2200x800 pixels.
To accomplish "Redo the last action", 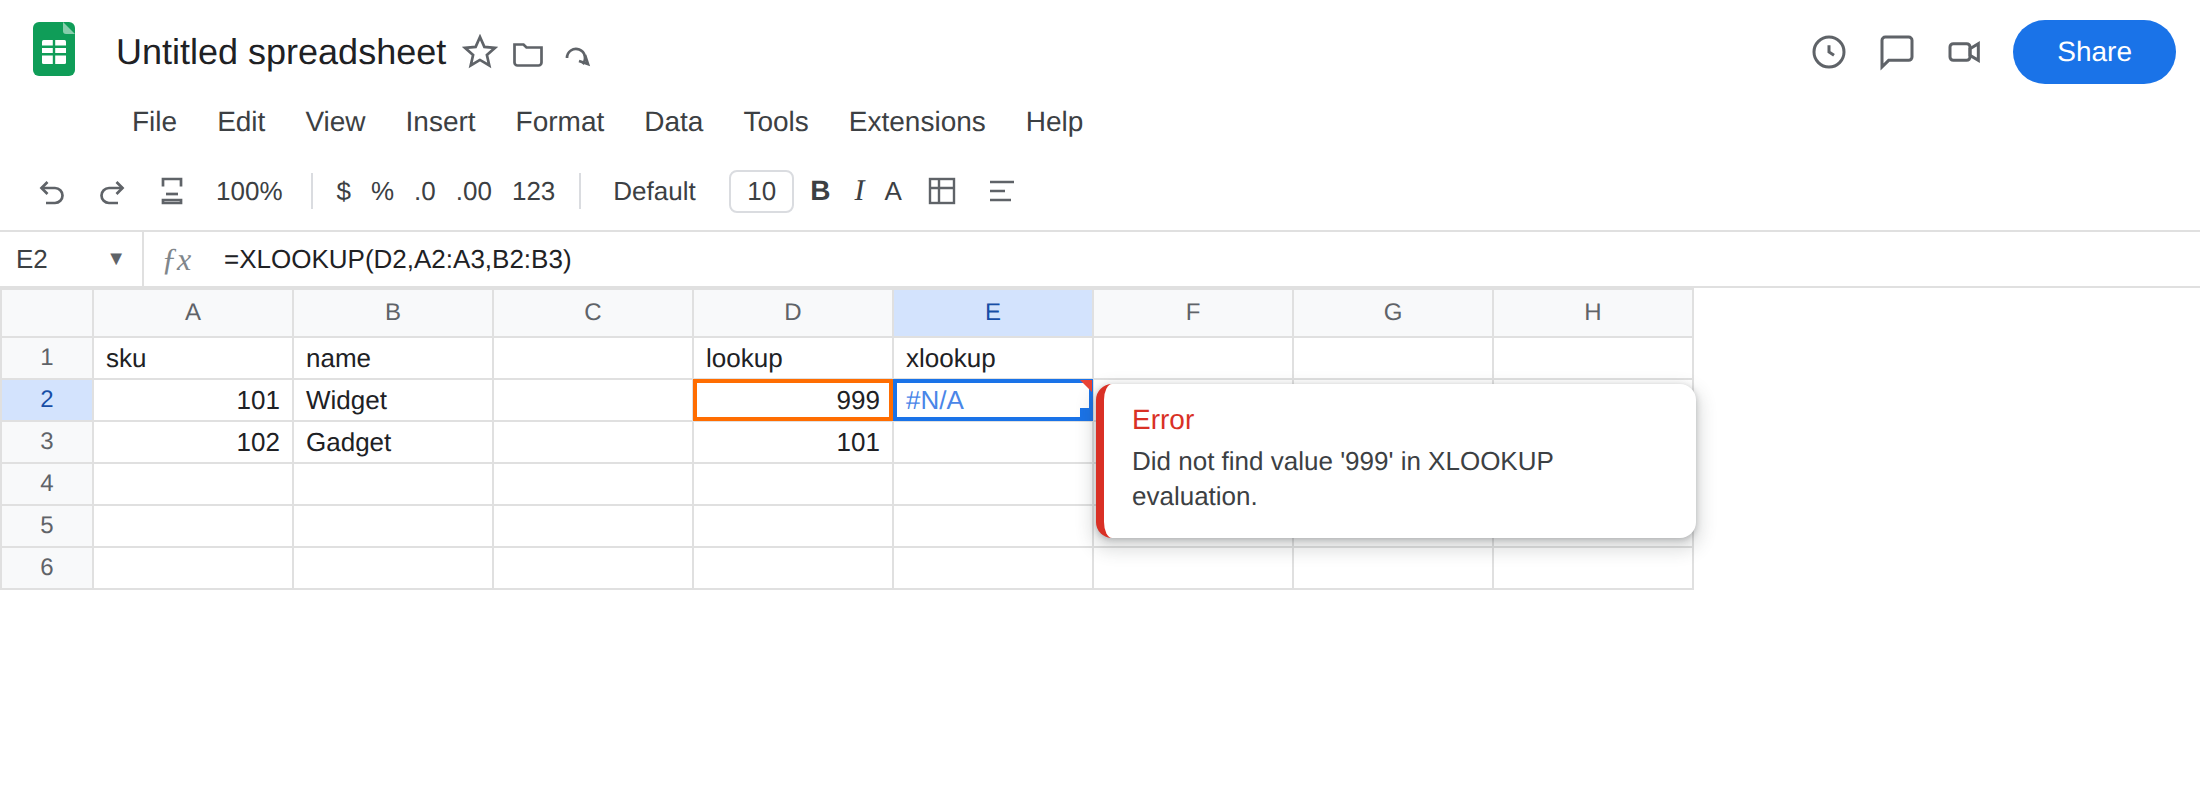I will 112,192.
